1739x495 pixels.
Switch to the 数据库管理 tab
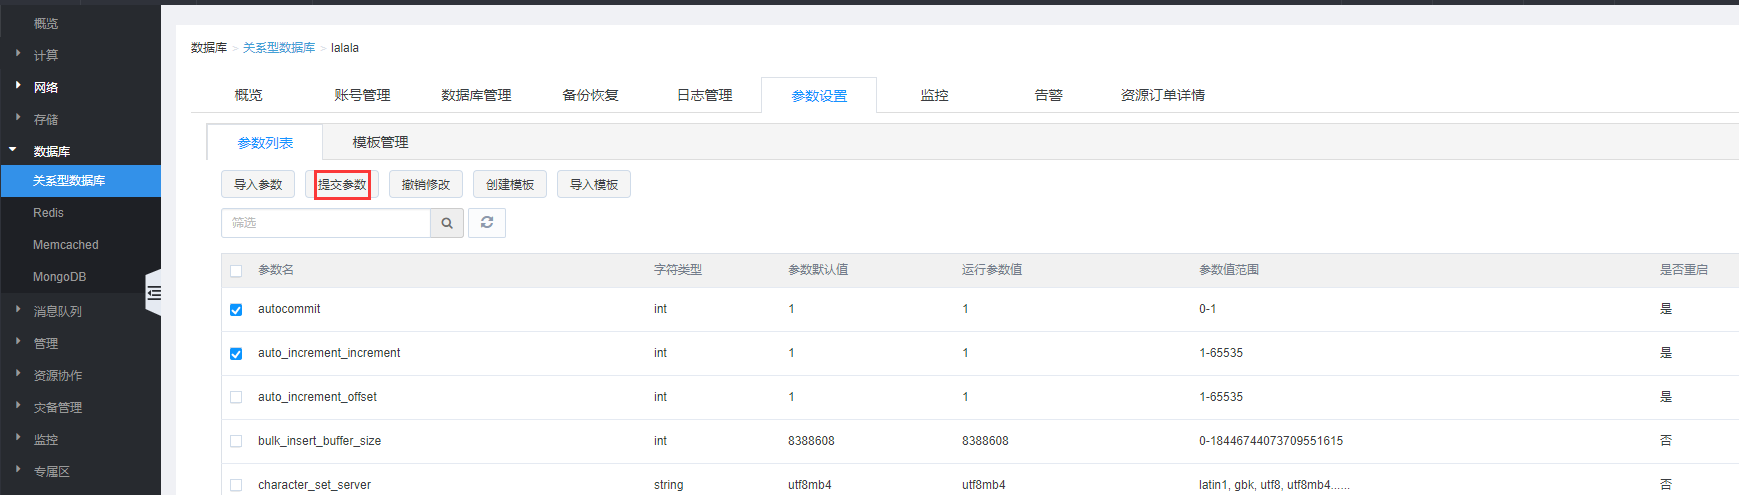(x=476, y=95)
